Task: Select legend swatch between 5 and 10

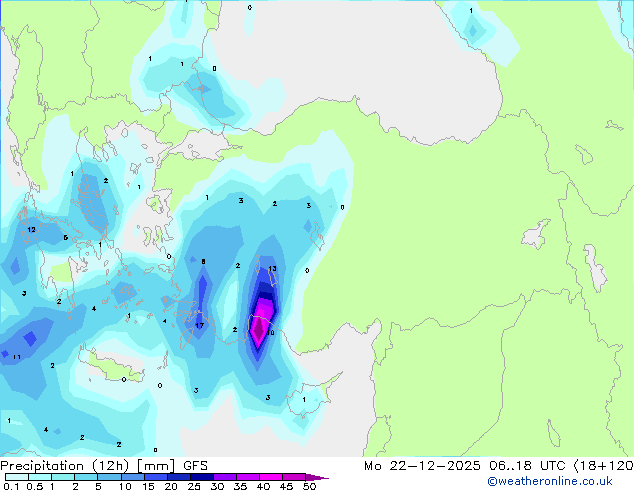Action: click(x=109, y=477)
